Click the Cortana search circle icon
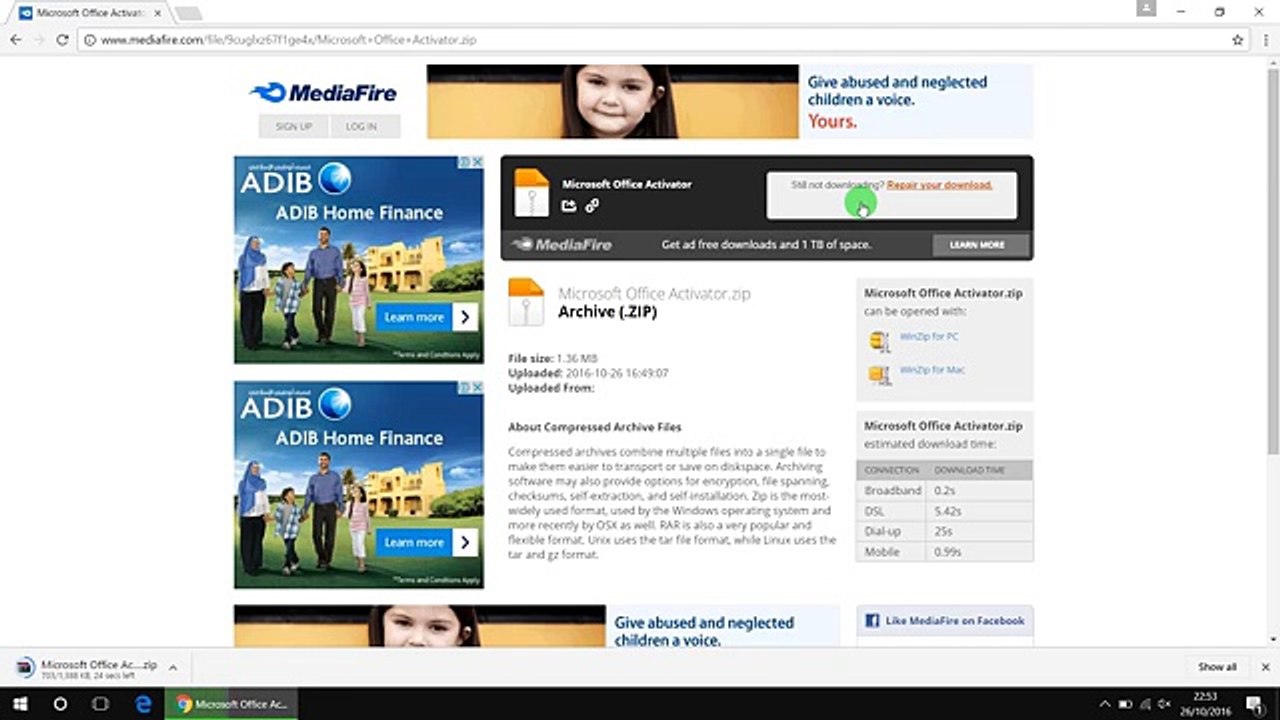This screenshot has width=1280, height=720. 60,704
